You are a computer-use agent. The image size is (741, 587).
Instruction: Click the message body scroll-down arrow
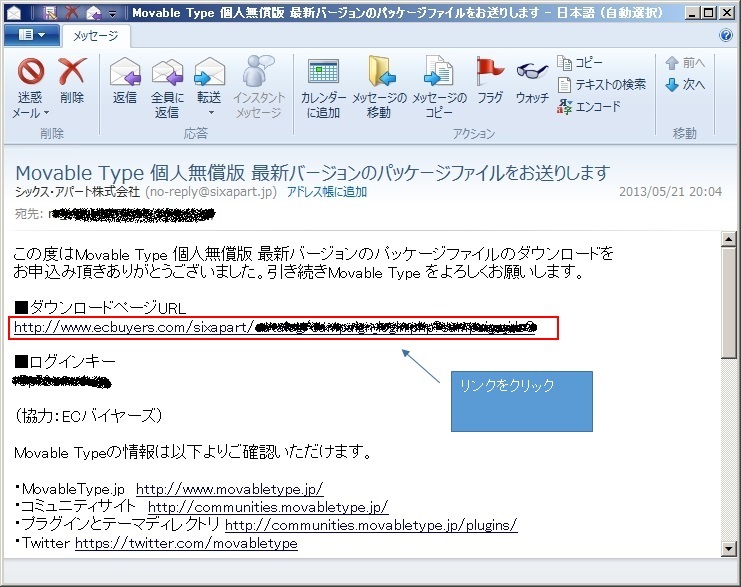pos(728,549)
